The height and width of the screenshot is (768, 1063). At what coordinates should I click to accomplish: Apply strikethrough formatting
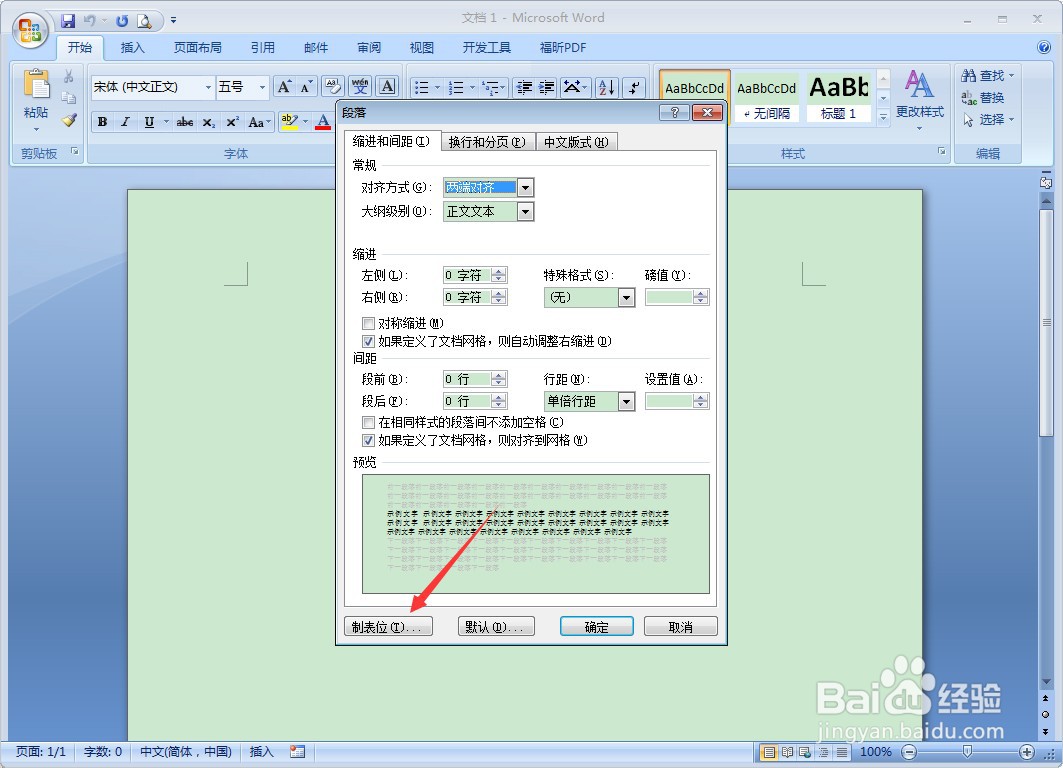[x=184, y=122]
